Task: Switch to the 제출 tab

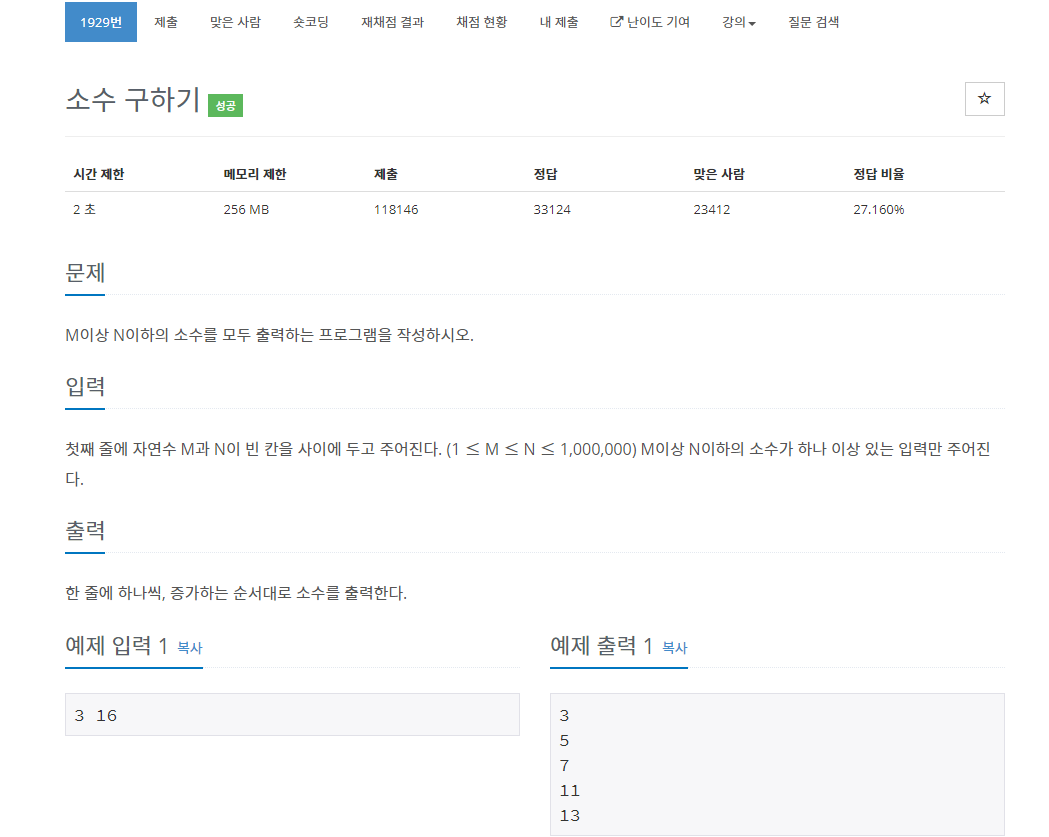Action: coord(166,20)
